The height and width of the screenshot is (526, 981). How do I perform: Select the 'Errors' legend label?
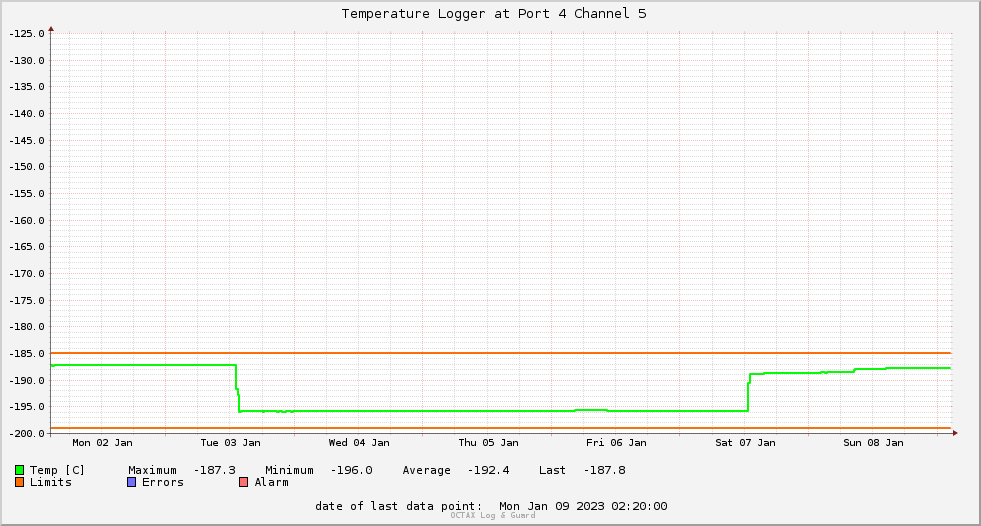tap(163, 482)
